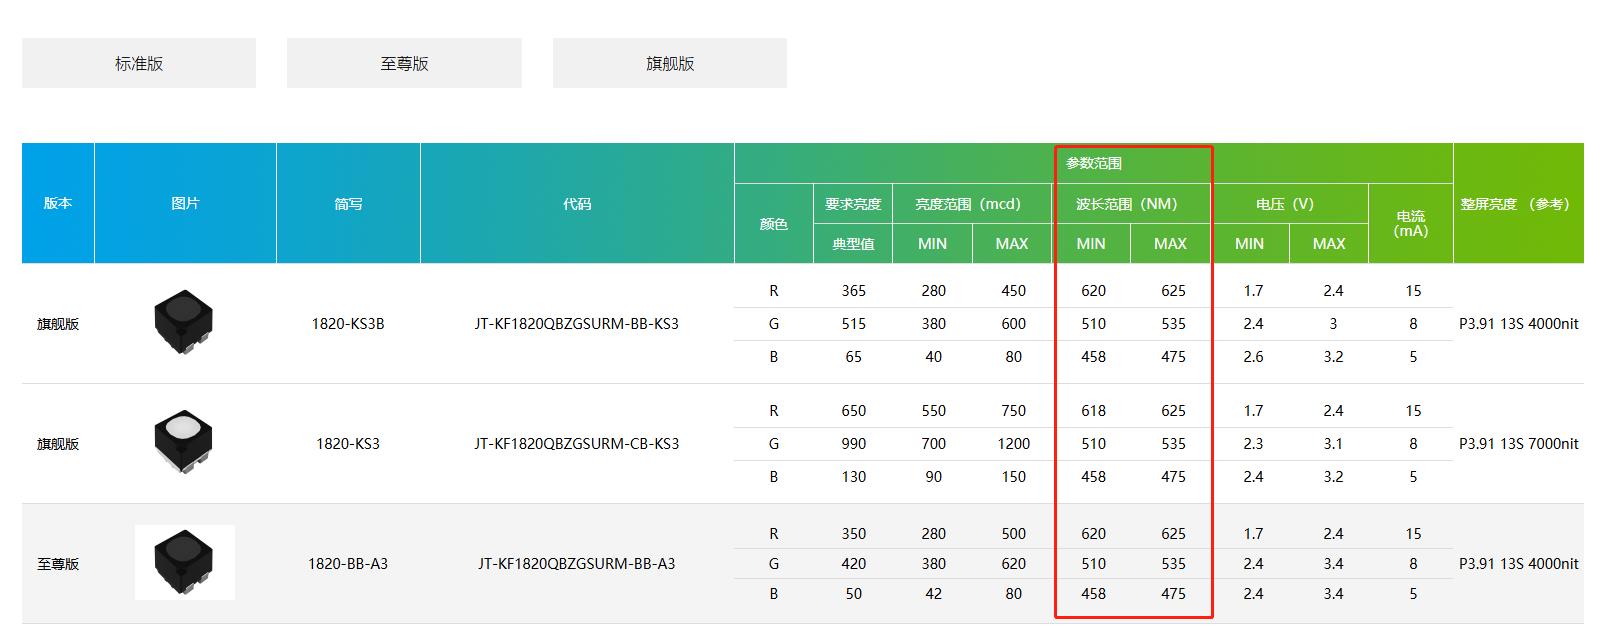Click the 1820-KS3B LED product image
Screen dimensions: 1603x639
pos(184,323)
